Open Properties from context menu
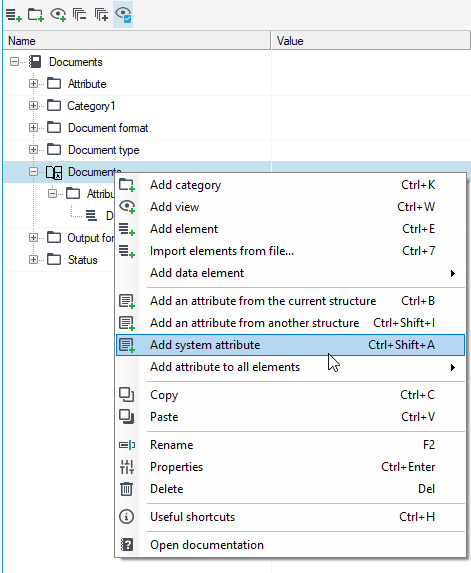 point(290,467)
